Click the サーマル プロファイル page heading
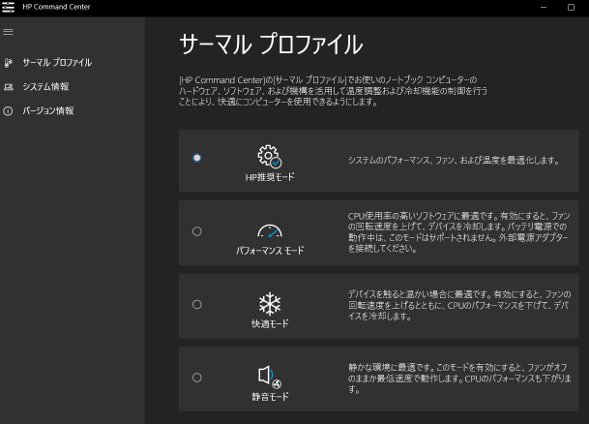Viewport: 589px width, 424px height. (271, 44)
